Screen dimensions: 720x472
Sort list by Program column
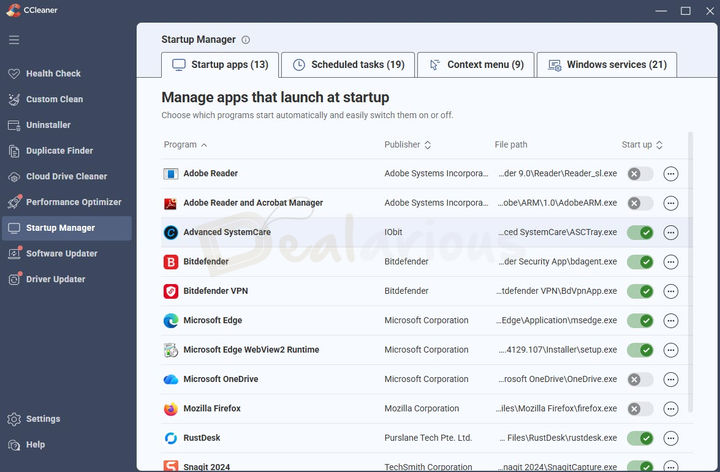[x=186, y=145]
